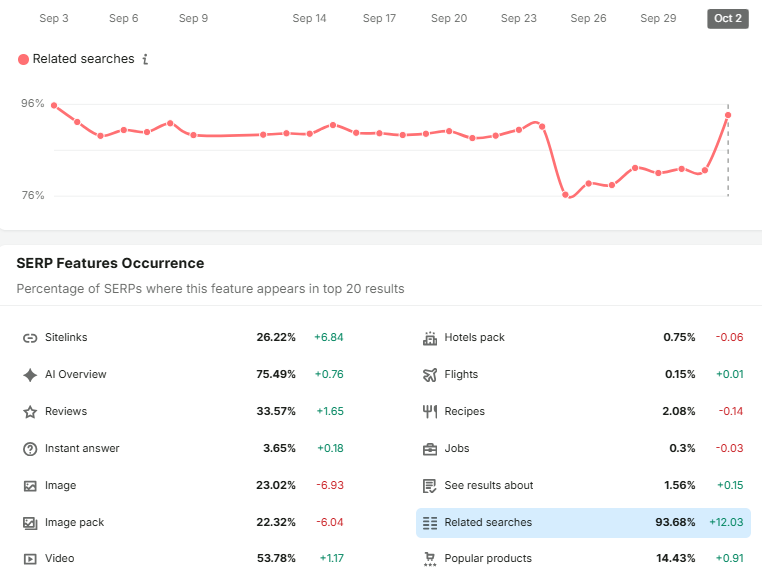Select the Image pack feature label
Viewport: 762px width, 575px height.
click(x=74, y=522)
